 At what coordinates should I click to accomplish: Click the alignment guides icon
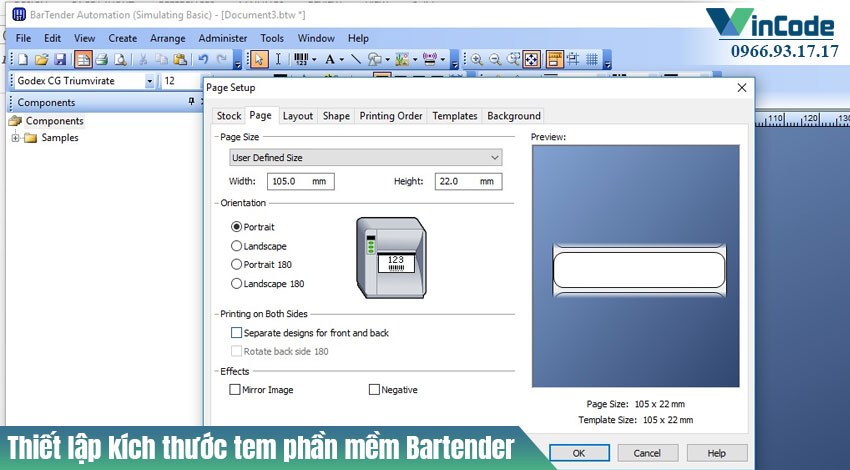pos(573,59)
